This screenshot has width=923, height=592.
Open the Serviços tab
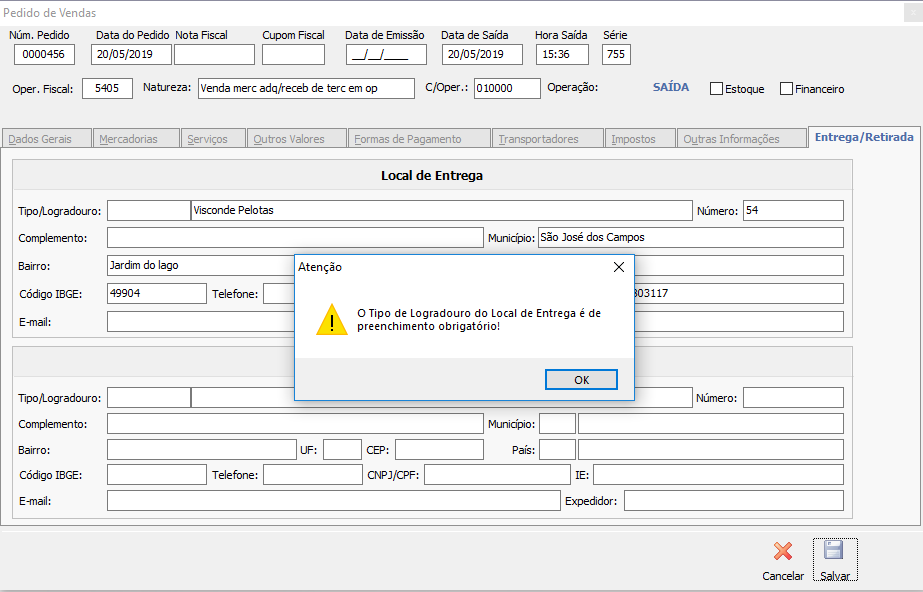pyautogui.click(x=213, y=139)
